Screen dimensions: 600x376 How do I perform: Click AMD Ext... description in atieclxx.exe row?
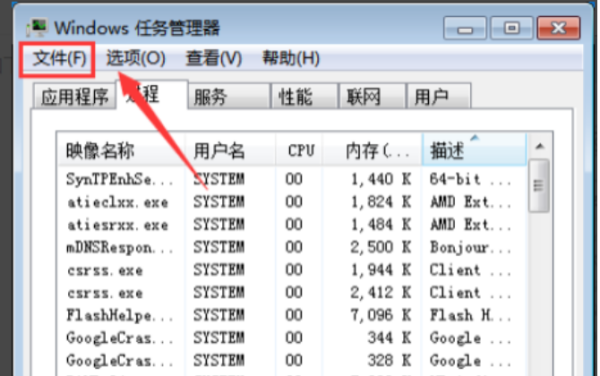[470, 202]
